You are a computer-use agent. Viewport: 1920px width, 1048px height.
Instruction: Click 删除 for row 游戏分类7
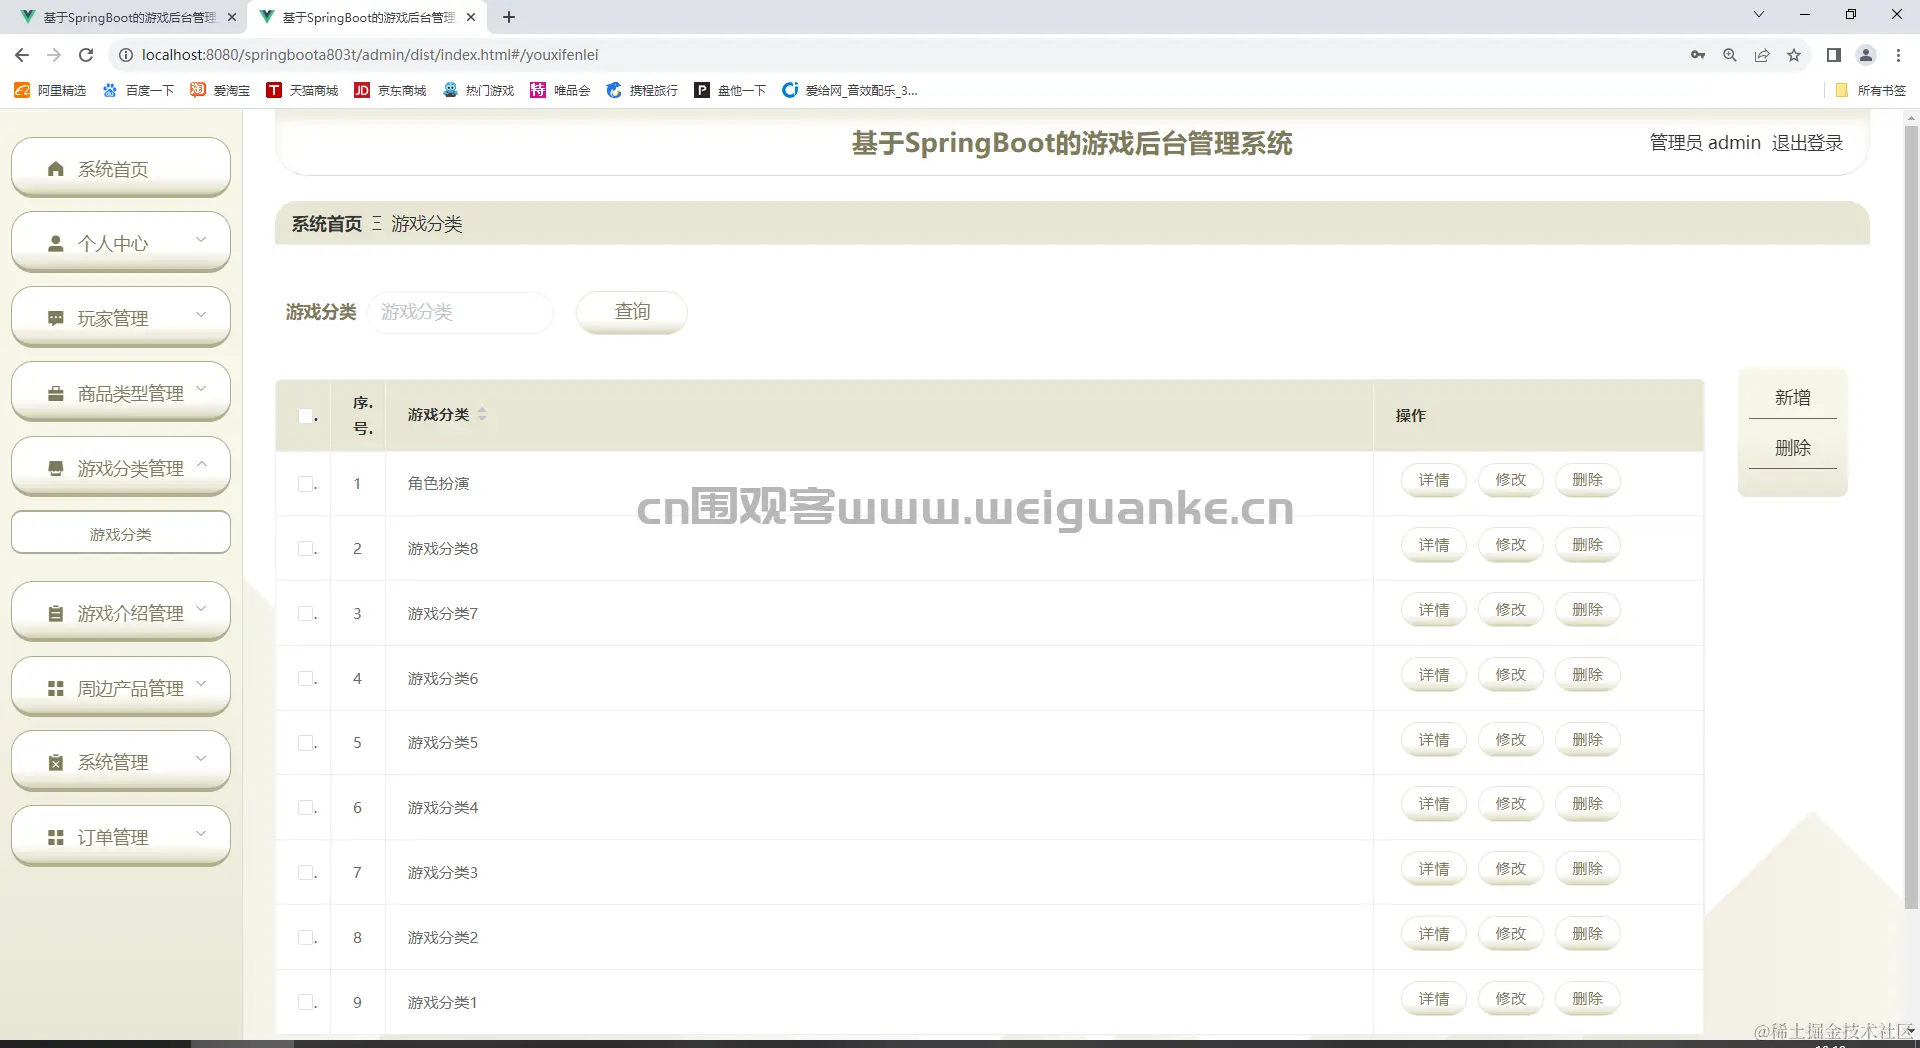pyautogui.click(x=1588, y=610)
